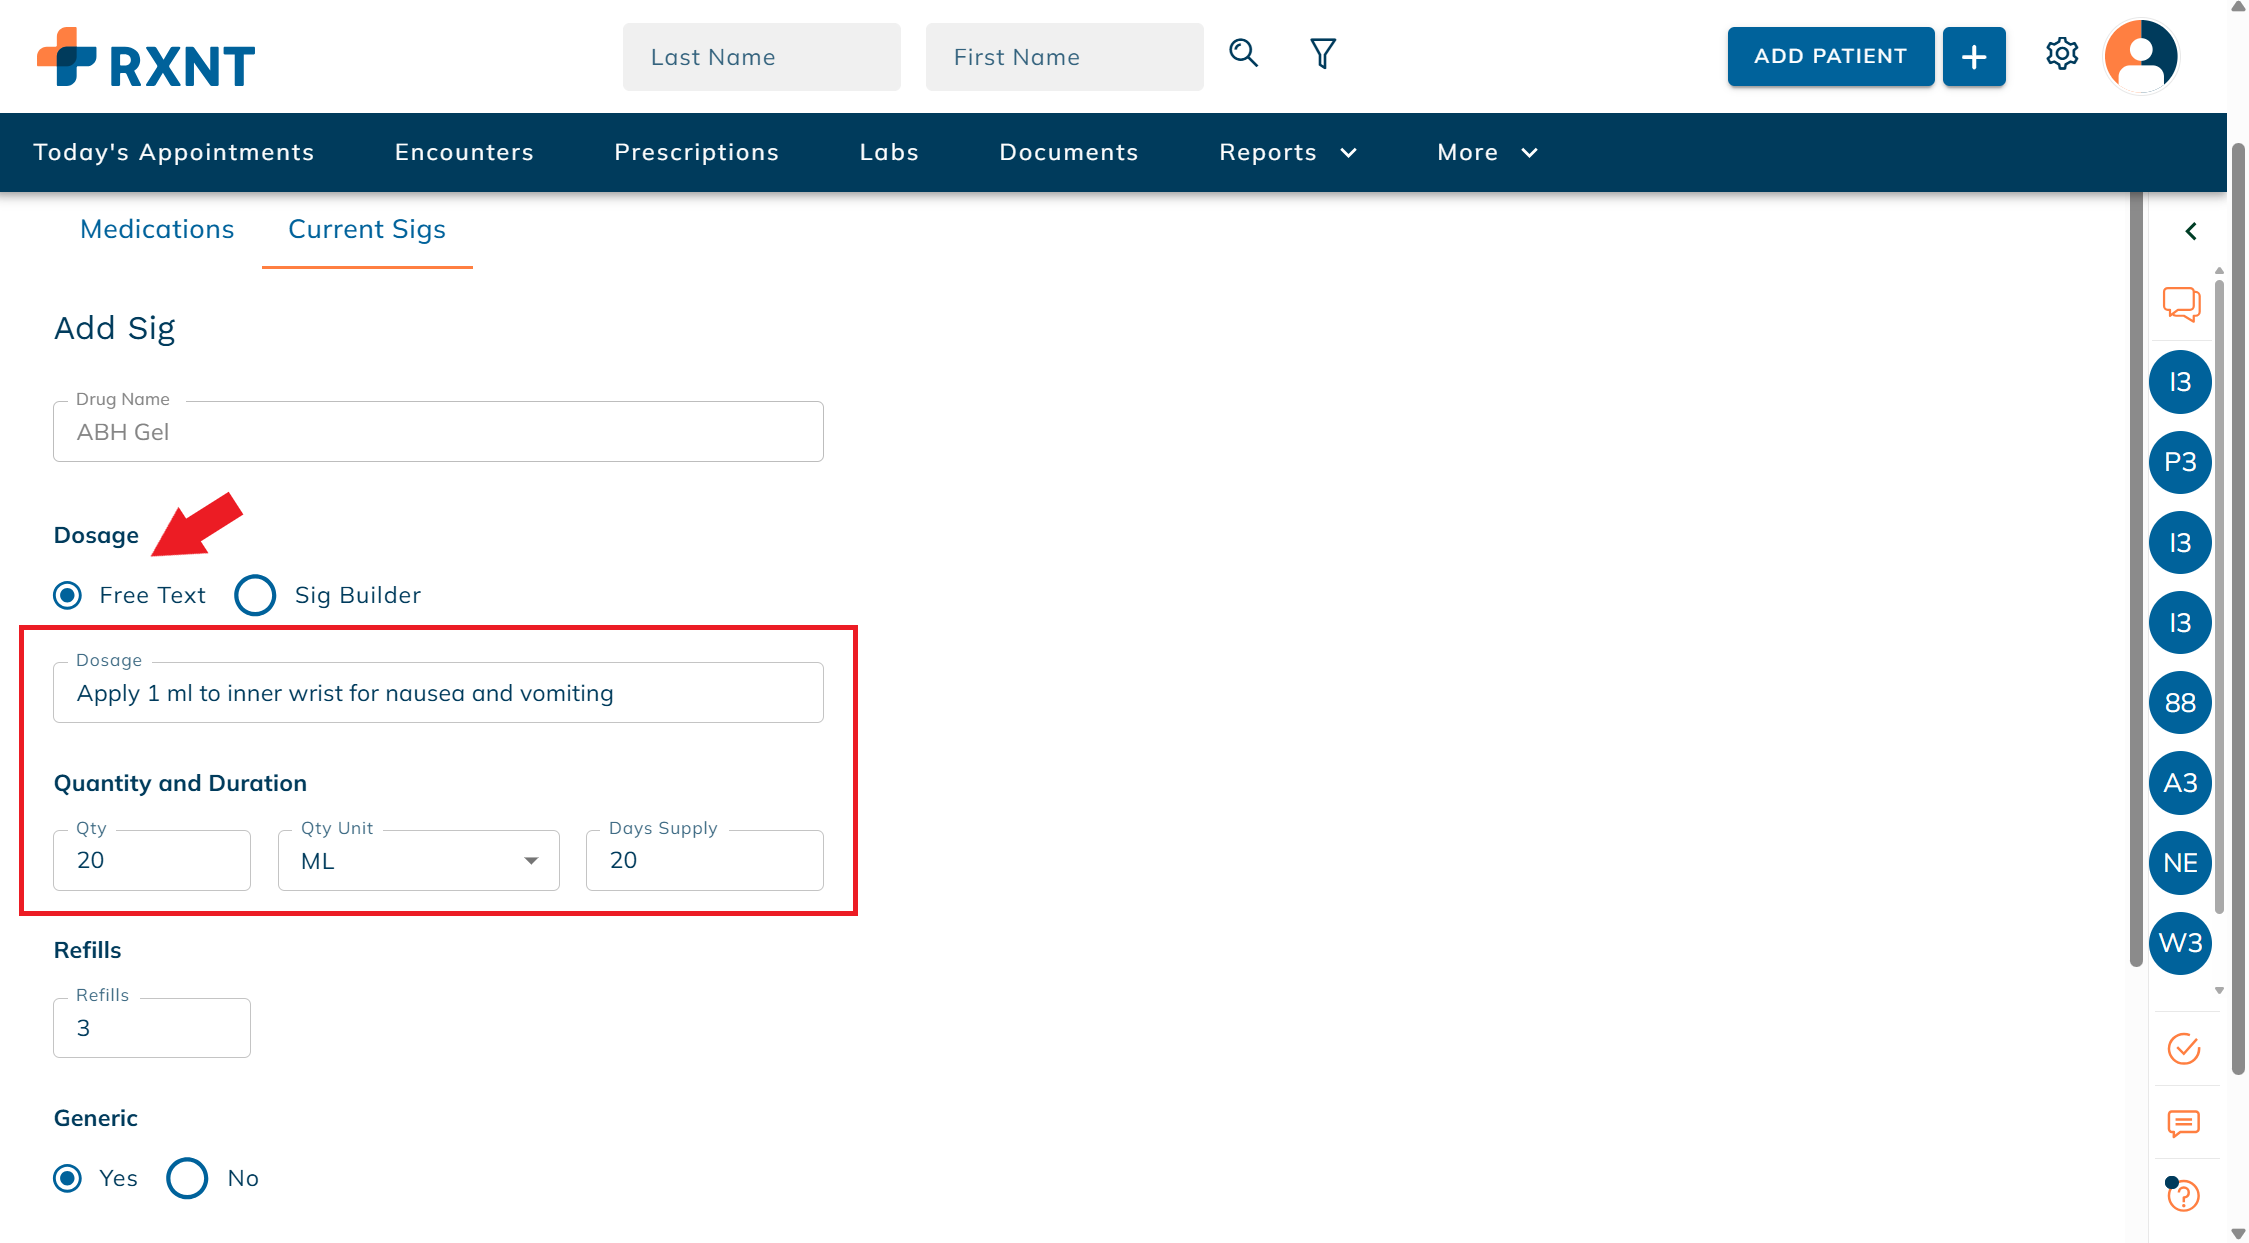Open the Qty Unit ML dropdown
The image size is (2249, 1243).
click(x=418, y=861)
